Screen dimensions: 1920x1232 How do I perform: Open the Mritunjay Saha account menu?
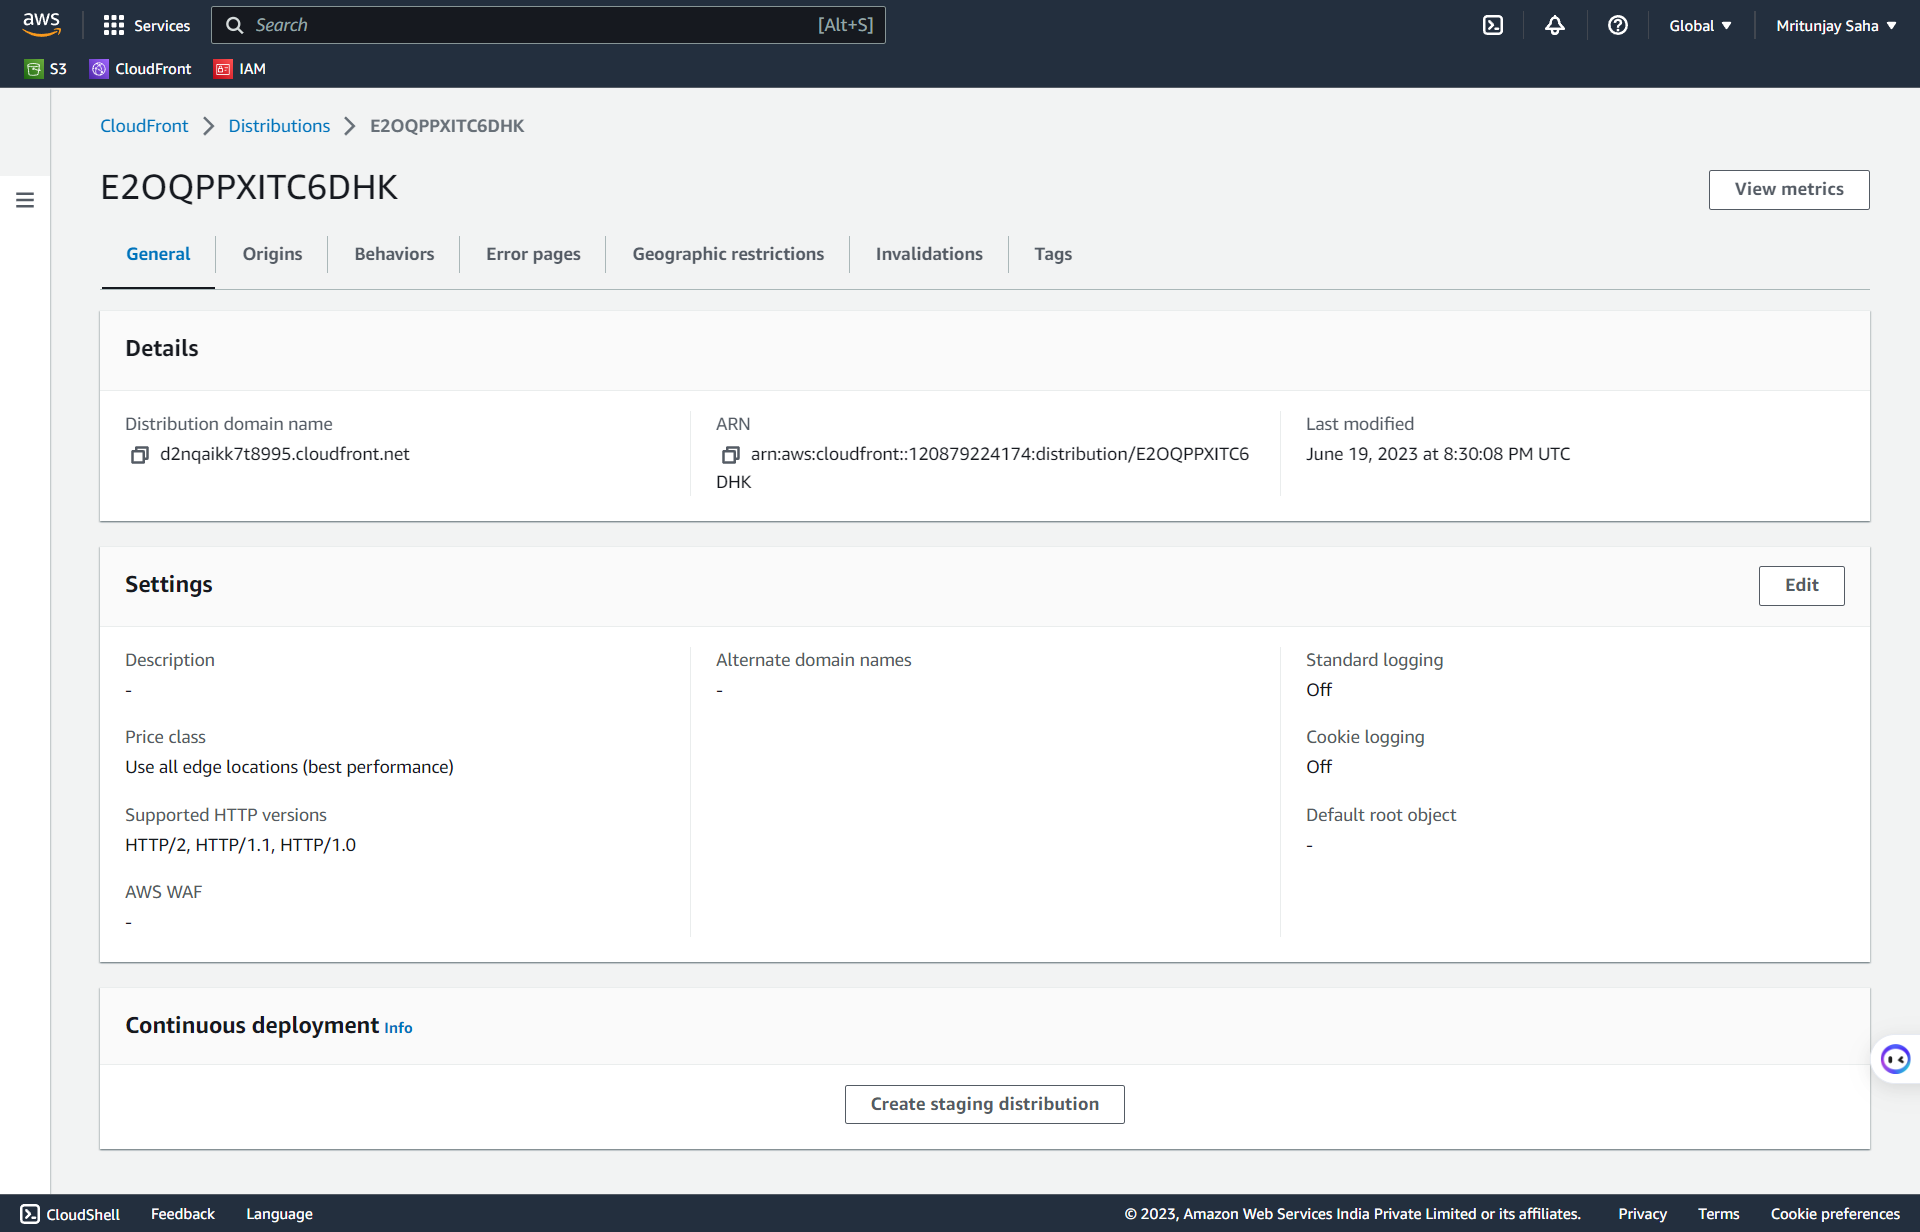pos(1836,25)
